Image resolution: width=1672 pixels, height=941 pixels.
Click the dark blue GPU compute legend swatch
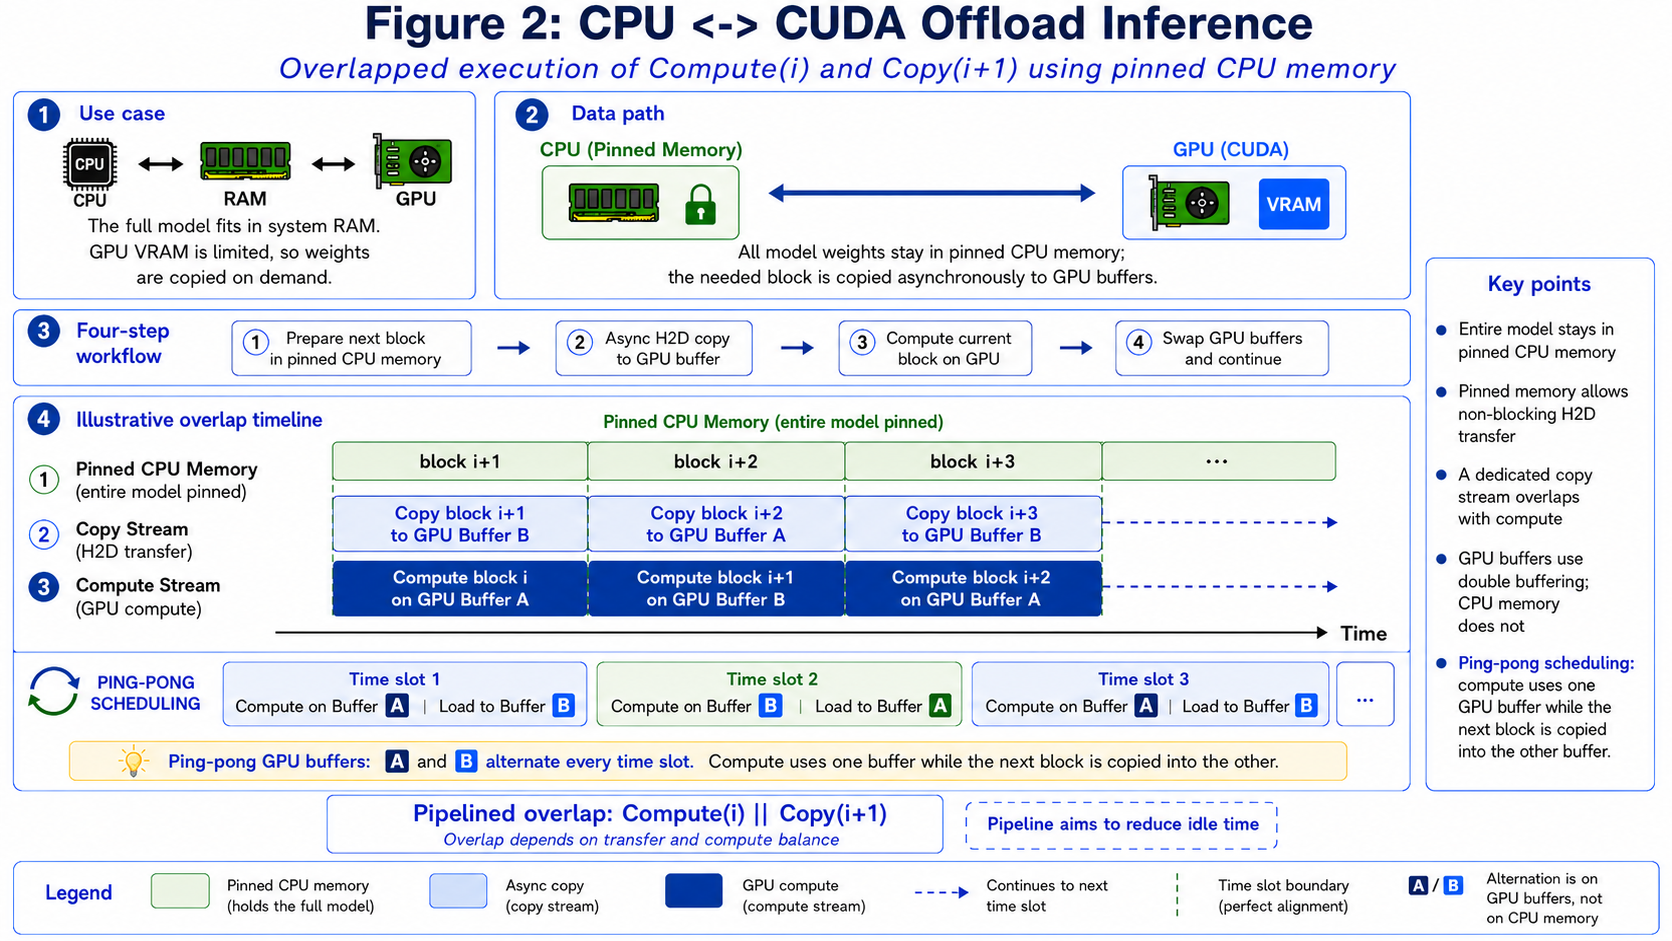pyautogui.click(x=694, y=891)
